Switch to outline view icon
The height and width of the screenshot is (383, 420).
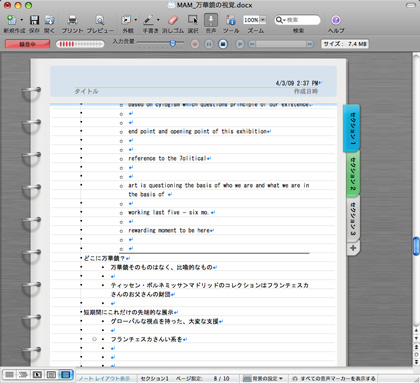23,375
